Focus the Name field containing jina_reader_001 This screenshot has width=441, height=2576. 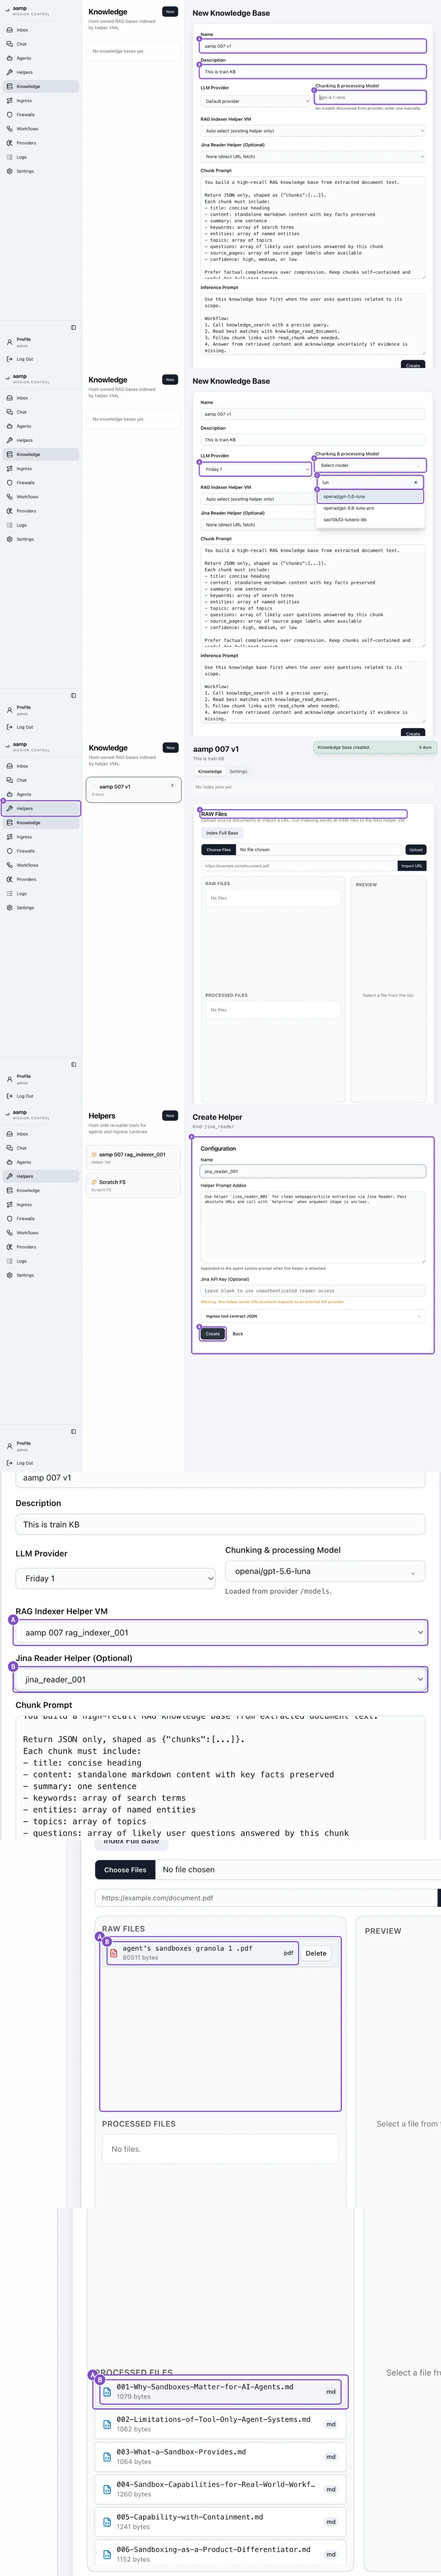point(313,1171)
